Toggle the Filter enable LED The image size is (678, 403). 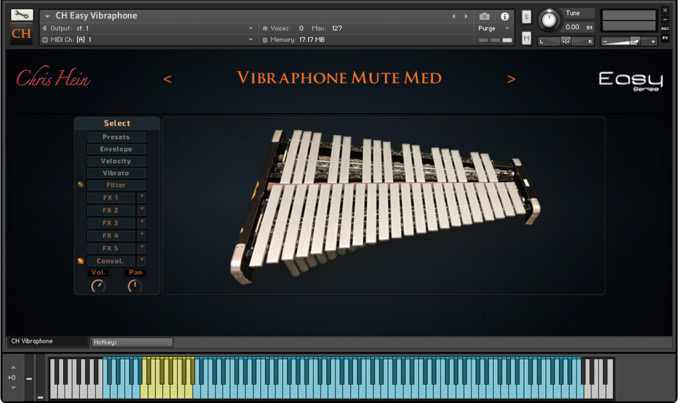click(x=80, y=185)
